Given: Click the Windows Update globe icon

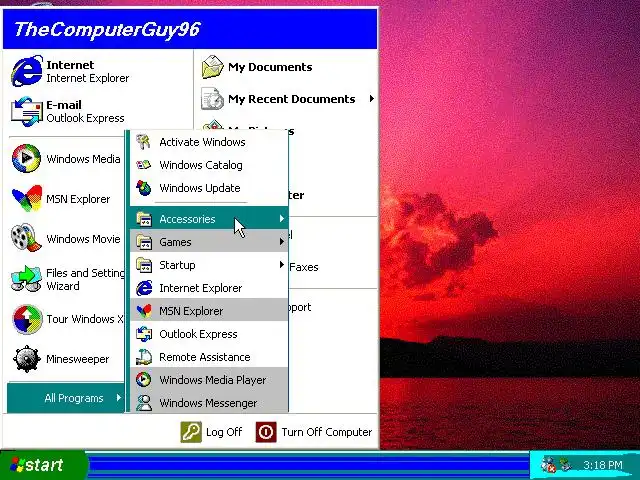Looking at the screenshot, I should (144, 188).
